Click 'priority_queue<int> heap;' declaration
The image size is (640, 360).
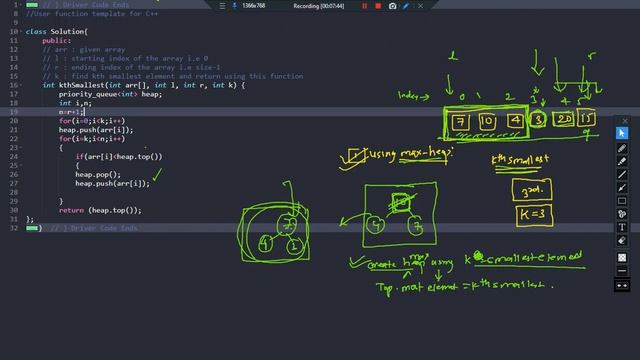tap(110, 94)
